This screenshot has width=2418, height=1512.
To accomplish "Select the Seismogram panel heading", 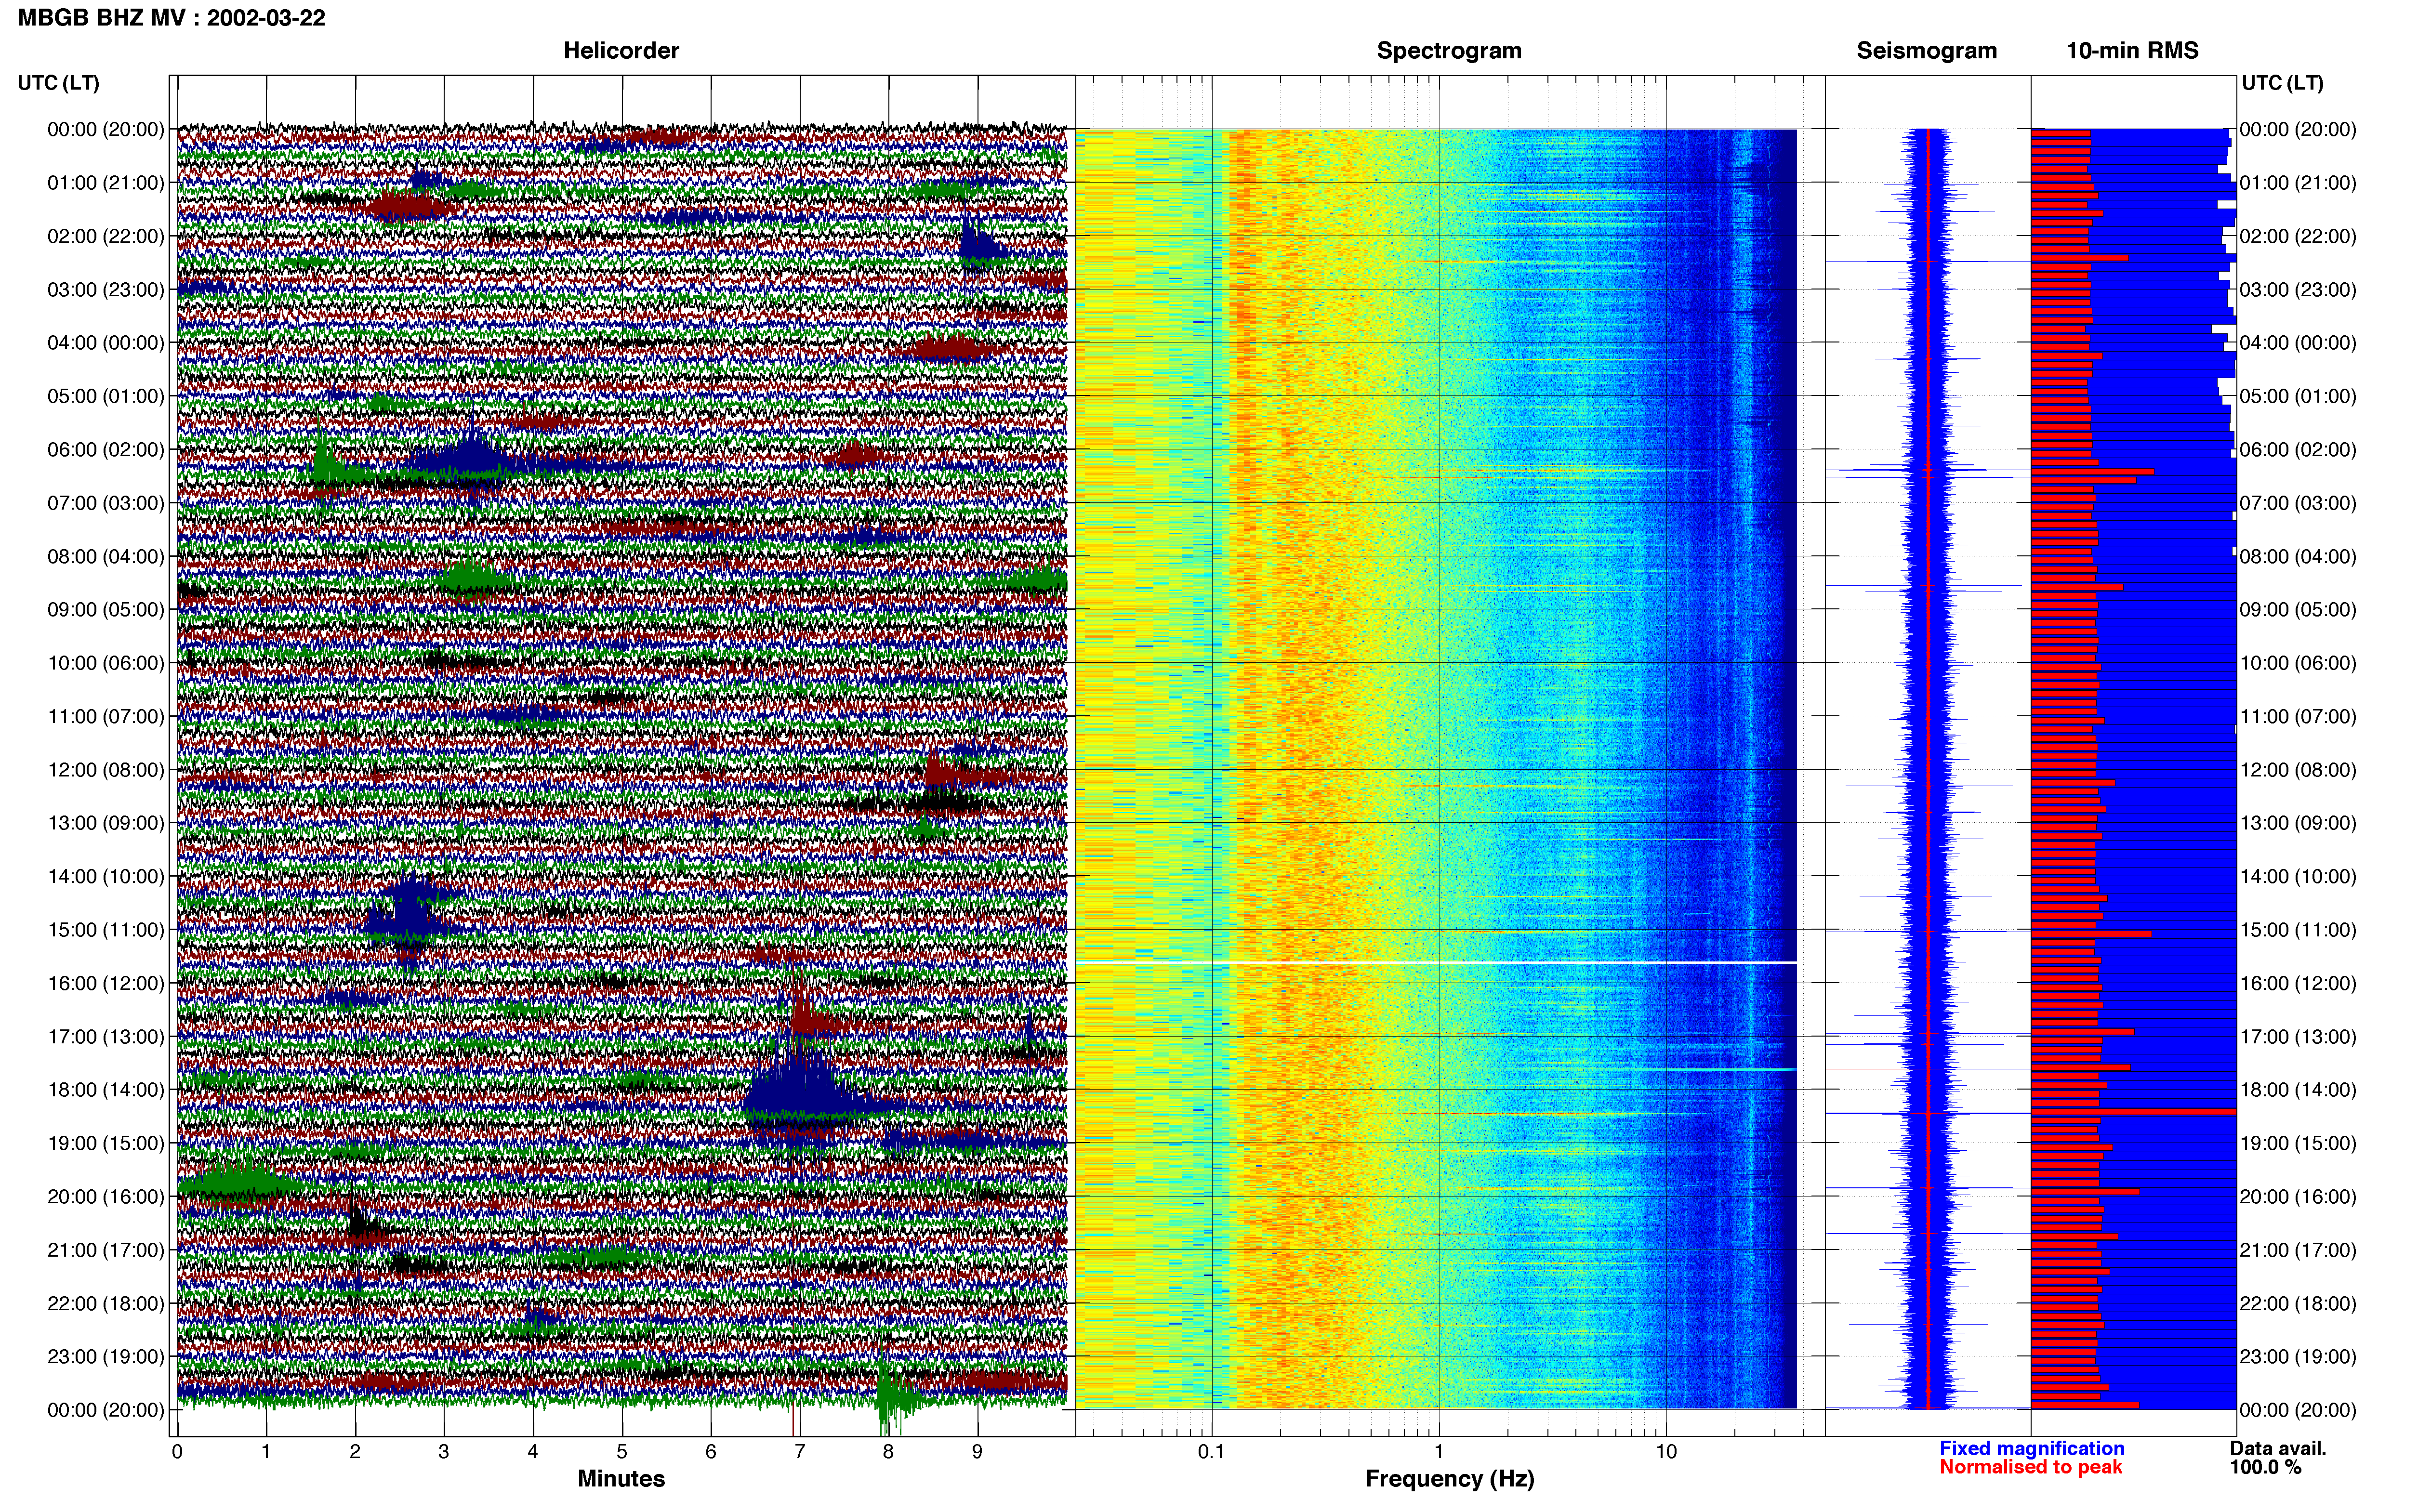I will coord(1926,50).
